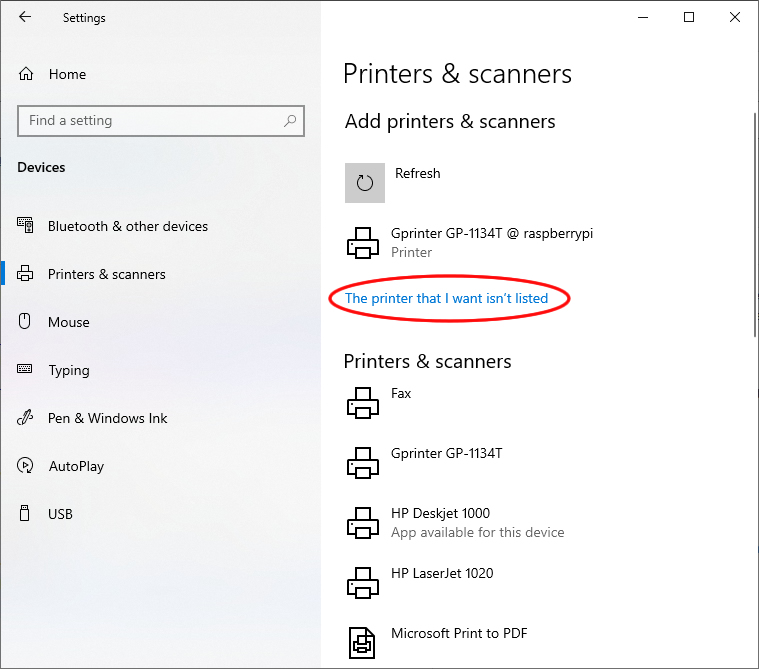Viewport: 759px width, 669px height.
Task: Open Mouse settings
Action: [69, 322]
